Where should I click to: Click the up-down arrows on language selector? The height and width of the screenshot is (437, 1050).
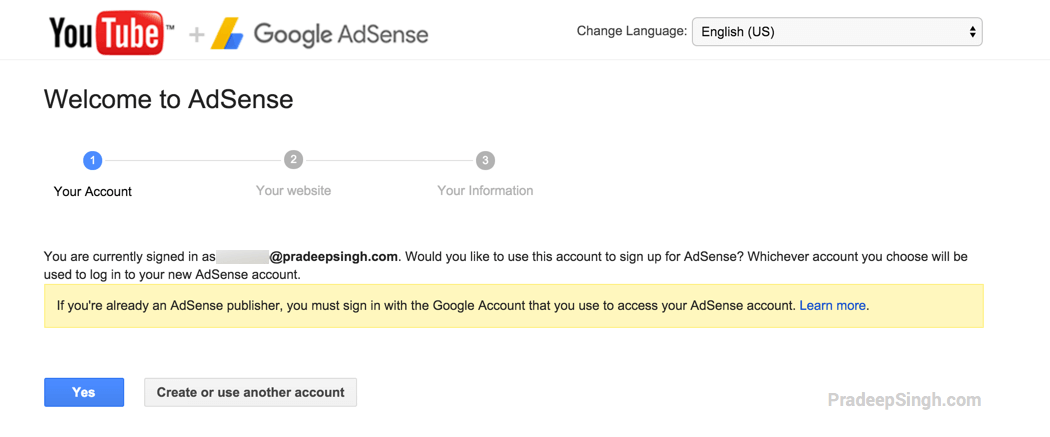972,32
